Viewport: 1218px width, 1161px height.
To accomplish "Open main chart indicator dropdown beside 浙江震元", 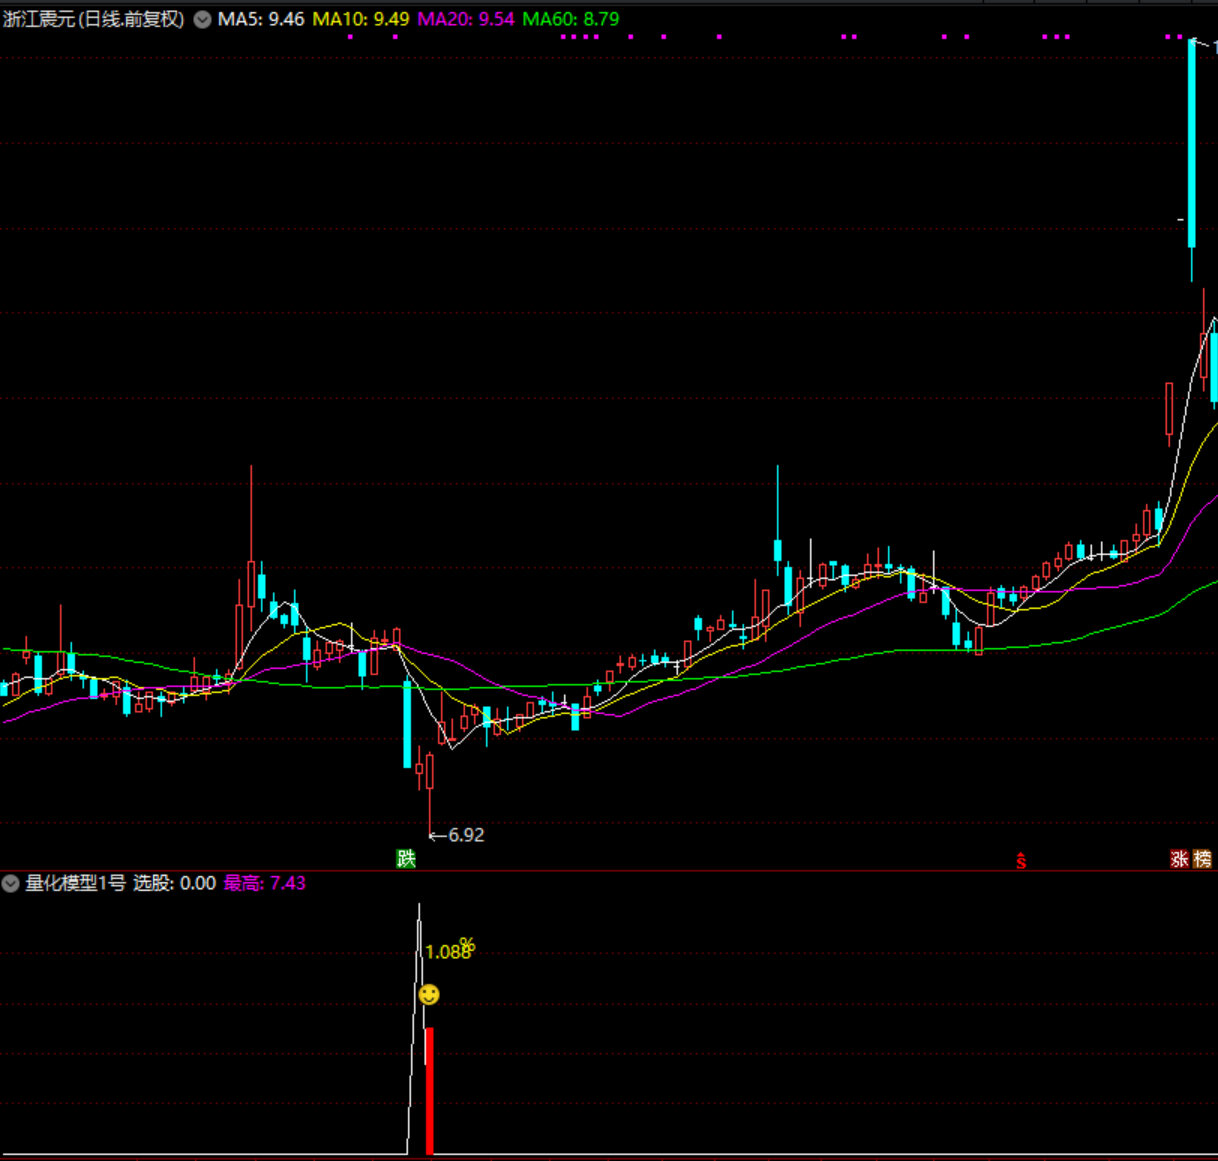I will (202, 19).
